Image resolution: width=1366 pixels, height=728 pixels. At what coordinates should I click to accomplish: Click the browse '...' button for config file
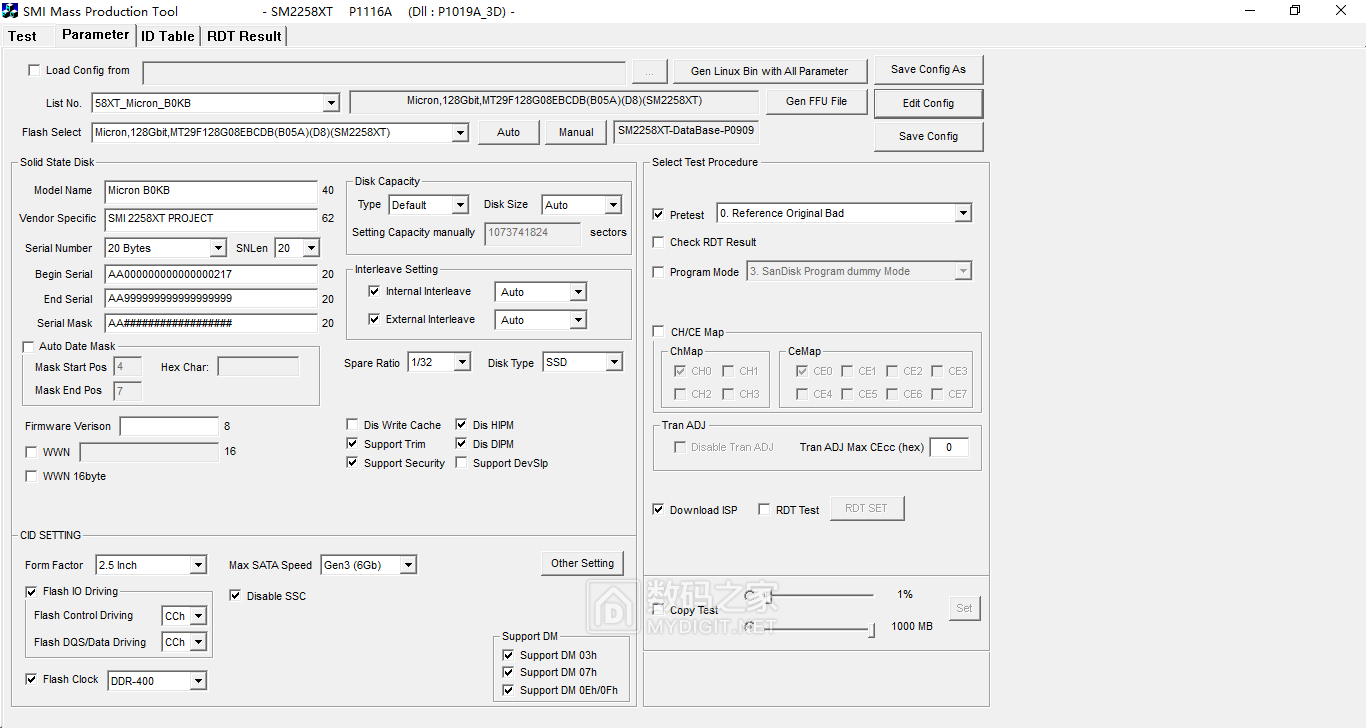649,72
